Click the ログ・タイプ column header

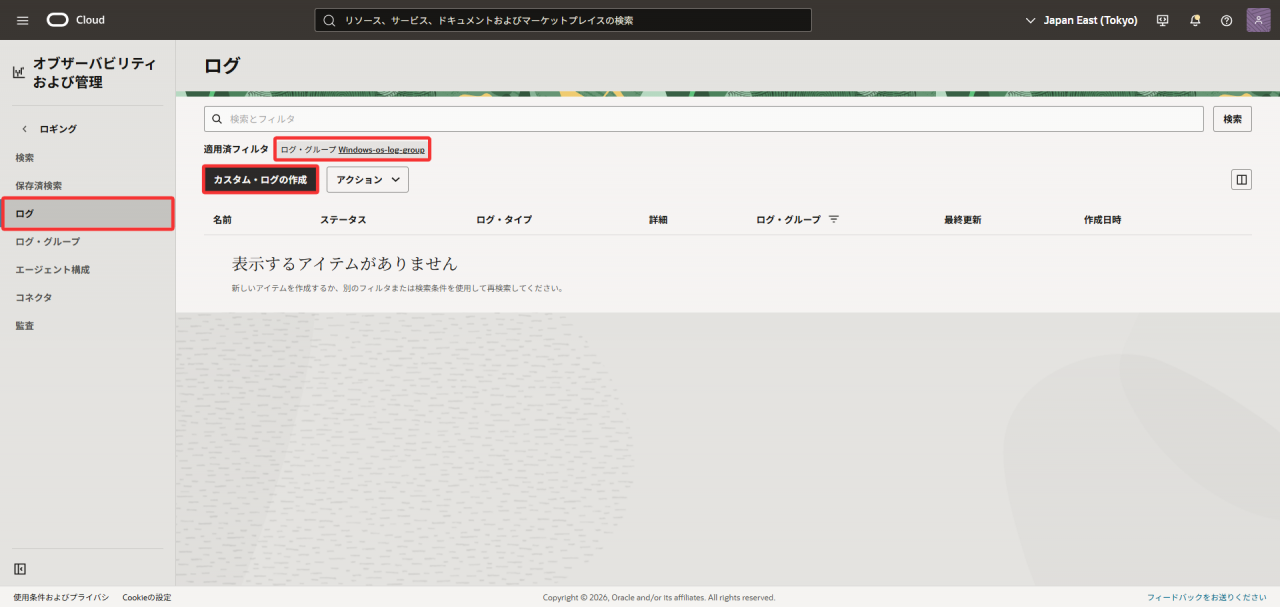[504, 219]
